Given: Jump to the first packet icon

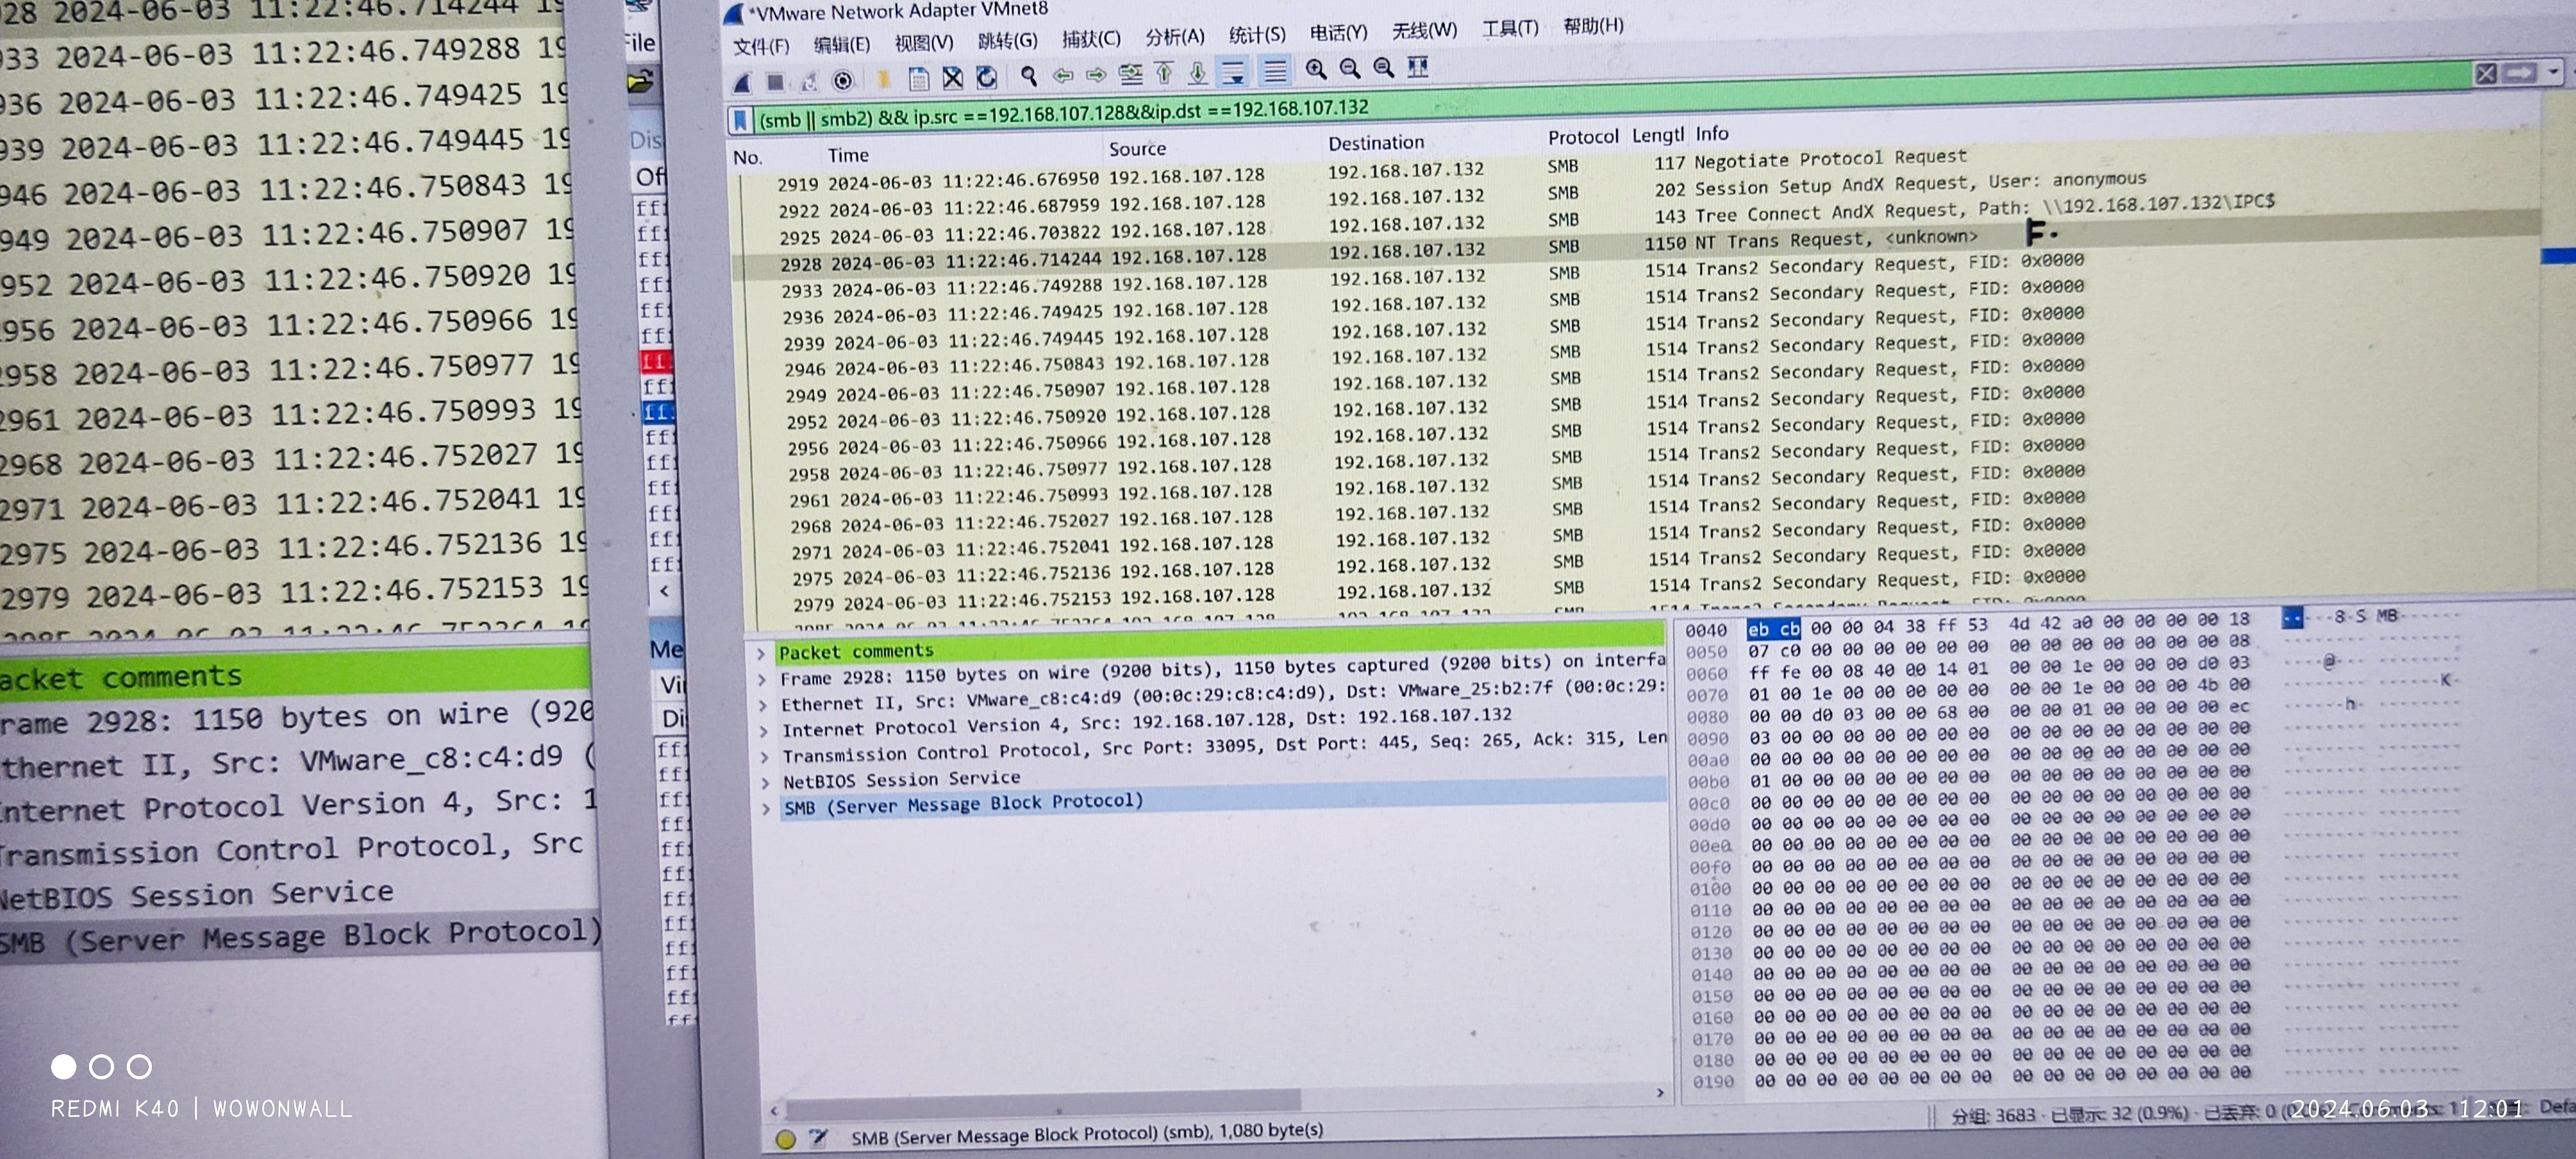Looking at the screenshot, I should tap(1164, 72).
